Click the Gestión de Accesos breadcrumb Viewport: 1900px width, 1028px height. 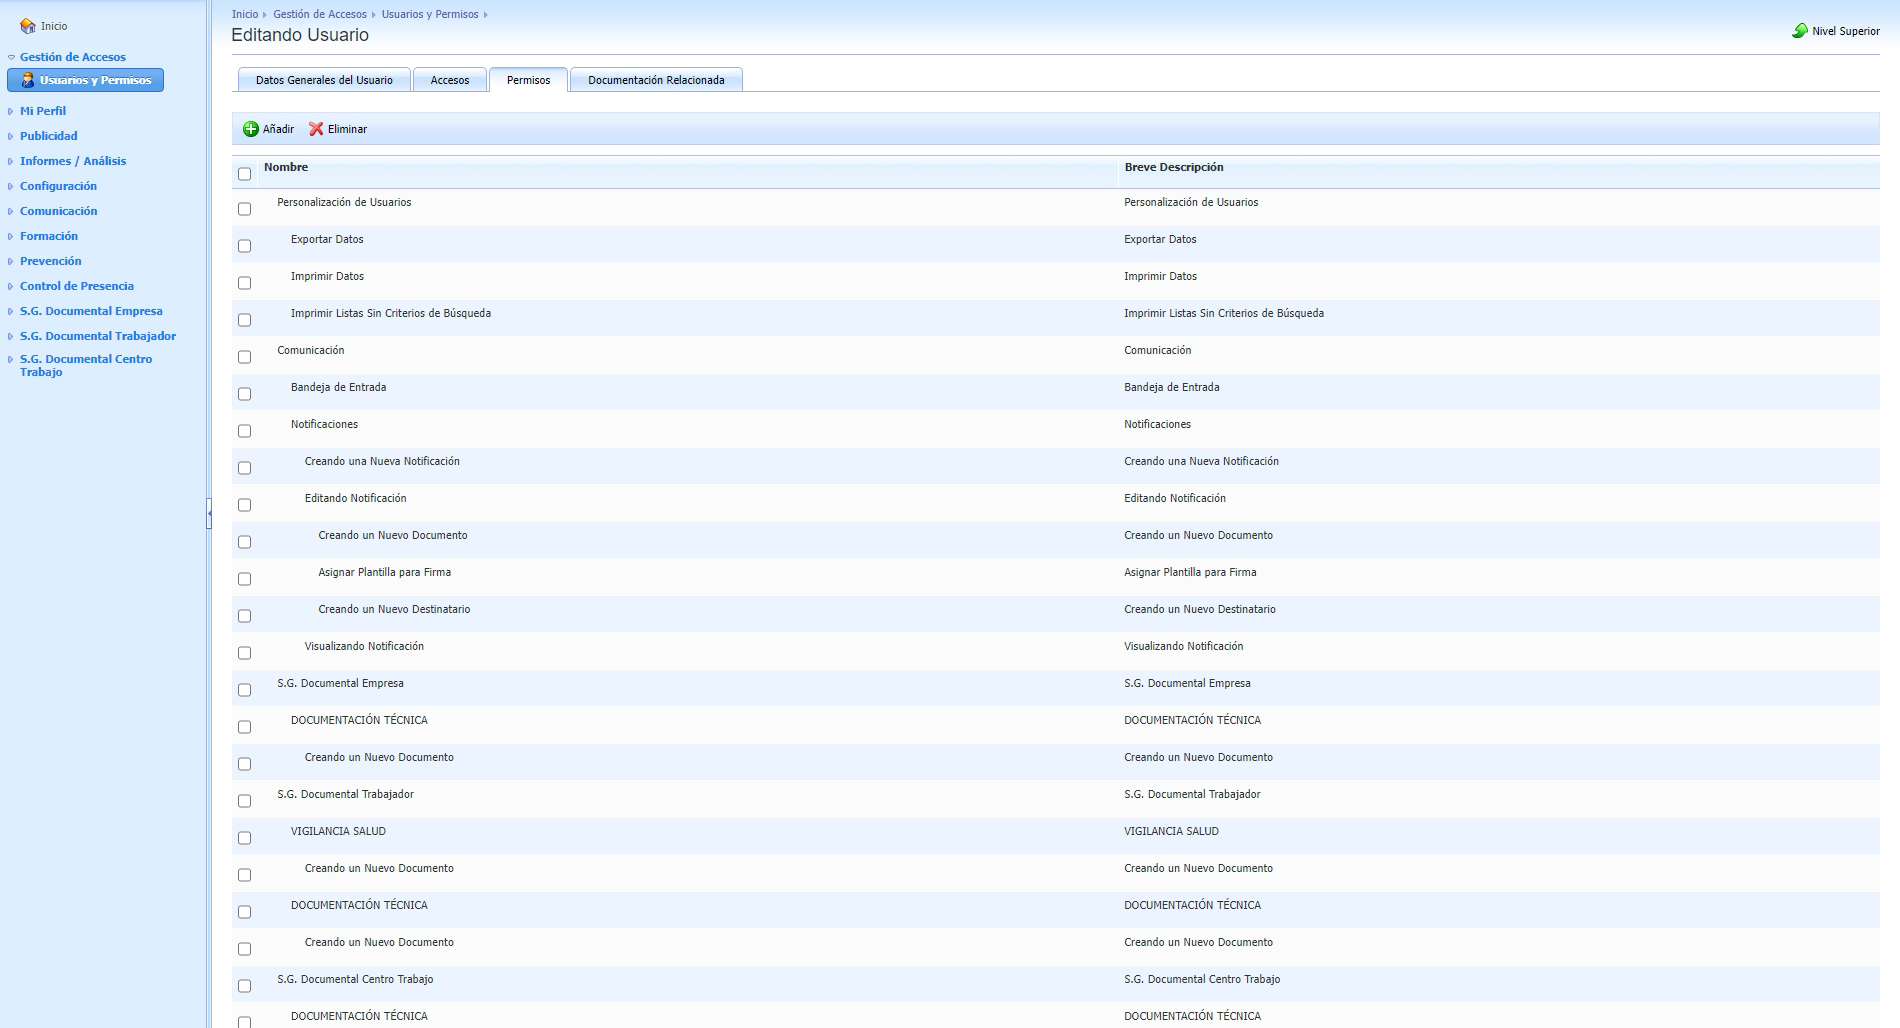click(320, 14)
